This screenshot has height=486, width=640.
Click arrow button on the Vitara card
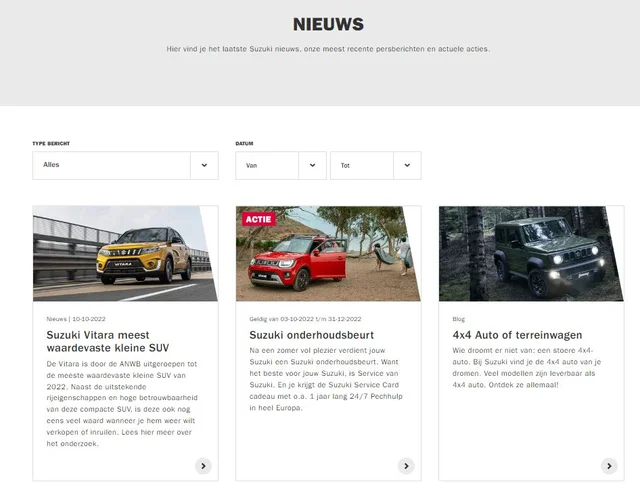tap(203, 466)
